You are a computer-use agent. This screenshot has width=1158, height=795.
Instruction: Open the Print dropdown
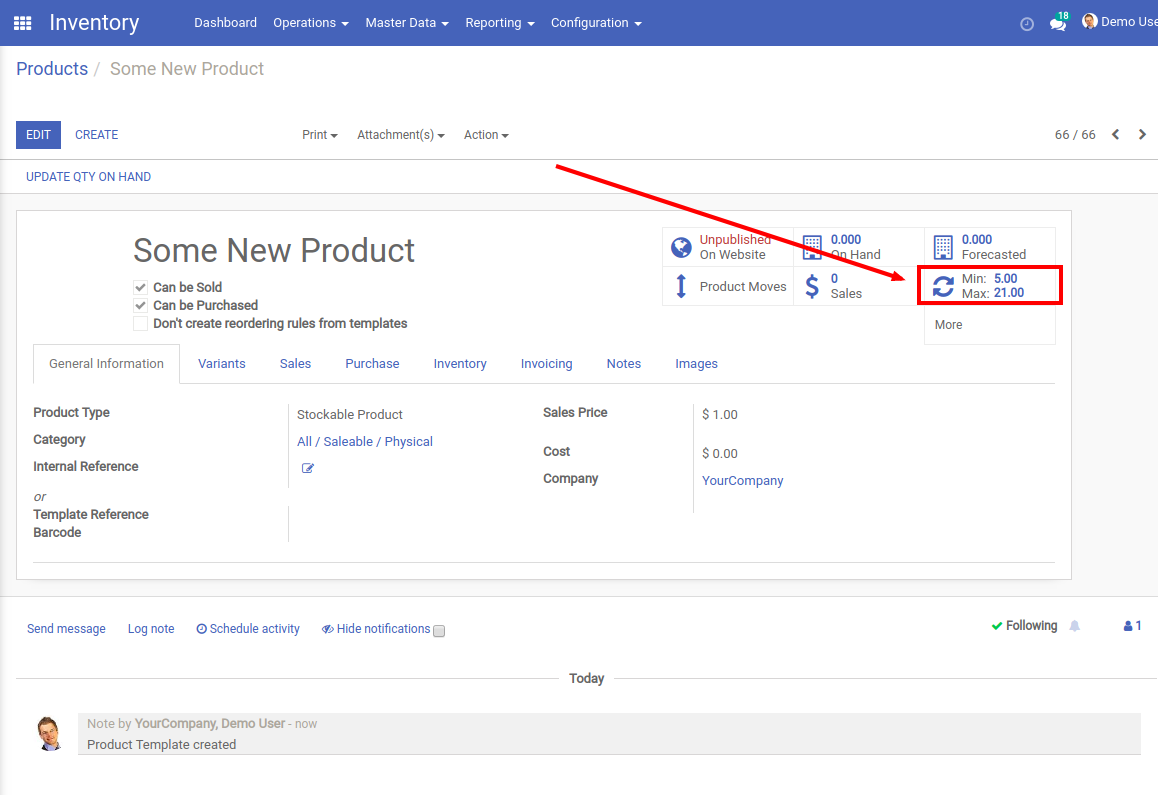click(x=319, y=134)
